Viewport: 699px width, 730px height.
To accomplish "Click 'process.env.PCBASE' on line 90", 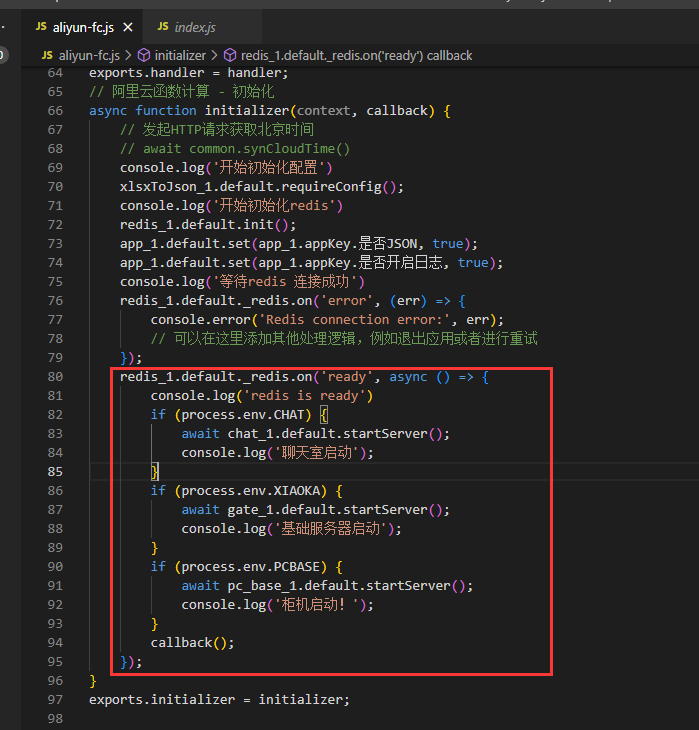I will tap(251, 567).
